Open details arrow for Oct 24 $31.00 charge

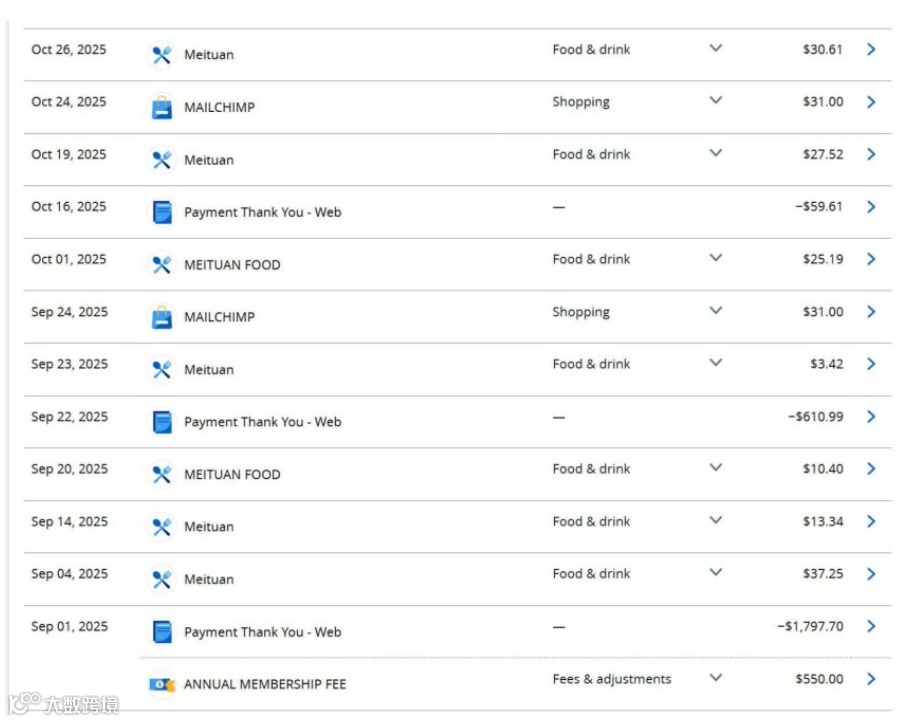tap(871, 102)
